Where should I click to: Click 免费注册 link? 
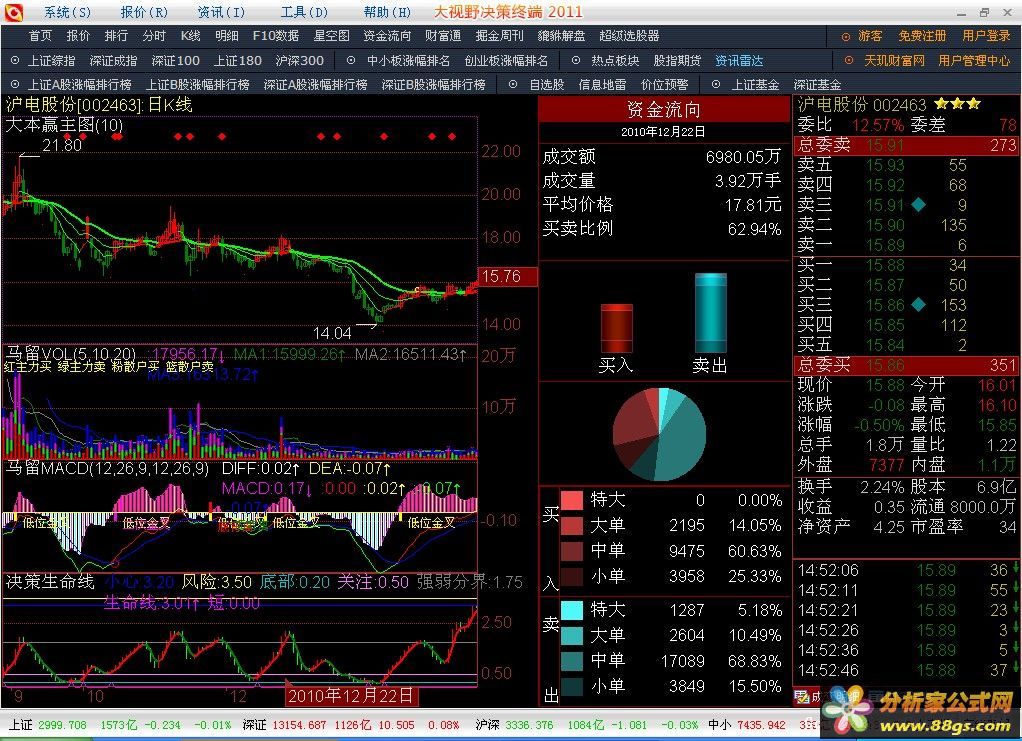922,36
